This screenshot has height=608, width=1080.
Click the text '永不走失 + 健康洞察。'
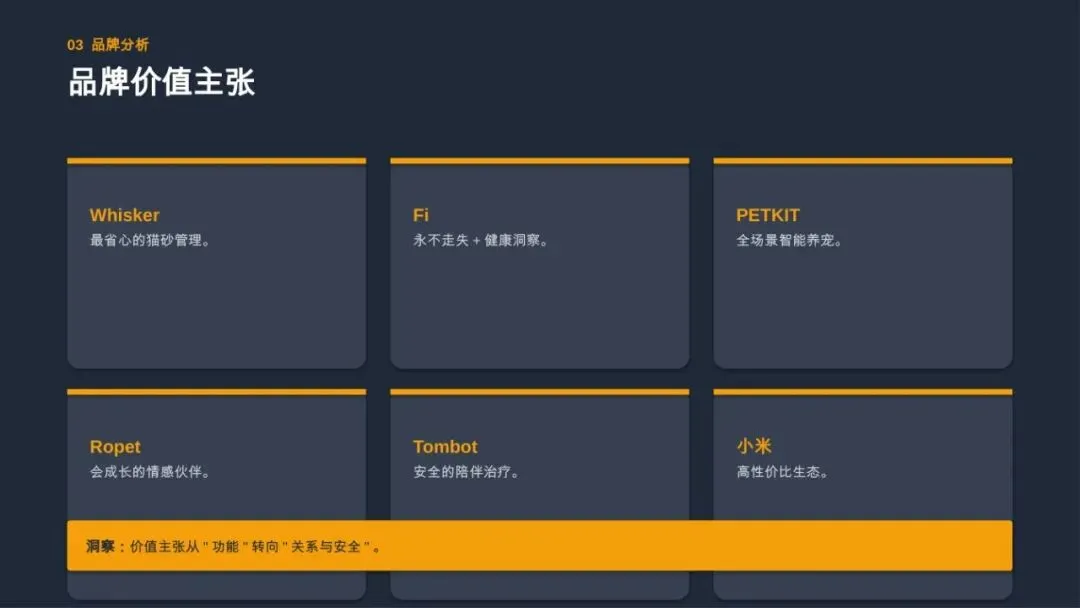480,240
